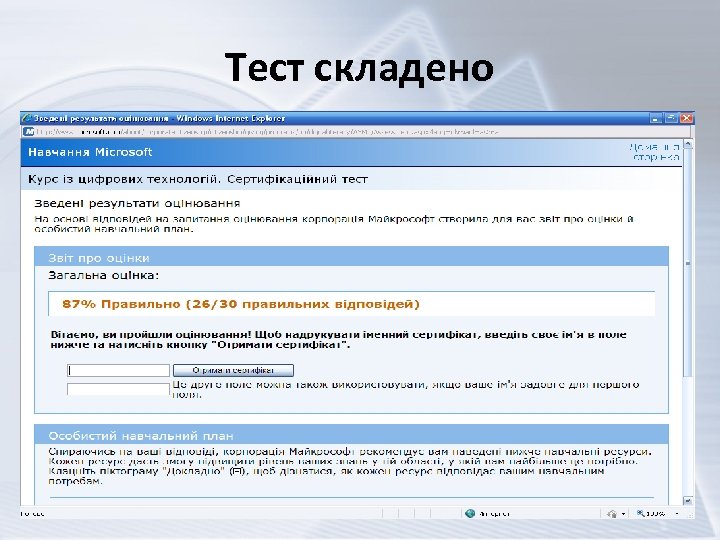720x540 pixels.
Task: Click the Тест складено slide title
Action: click(x=360, y=68)
